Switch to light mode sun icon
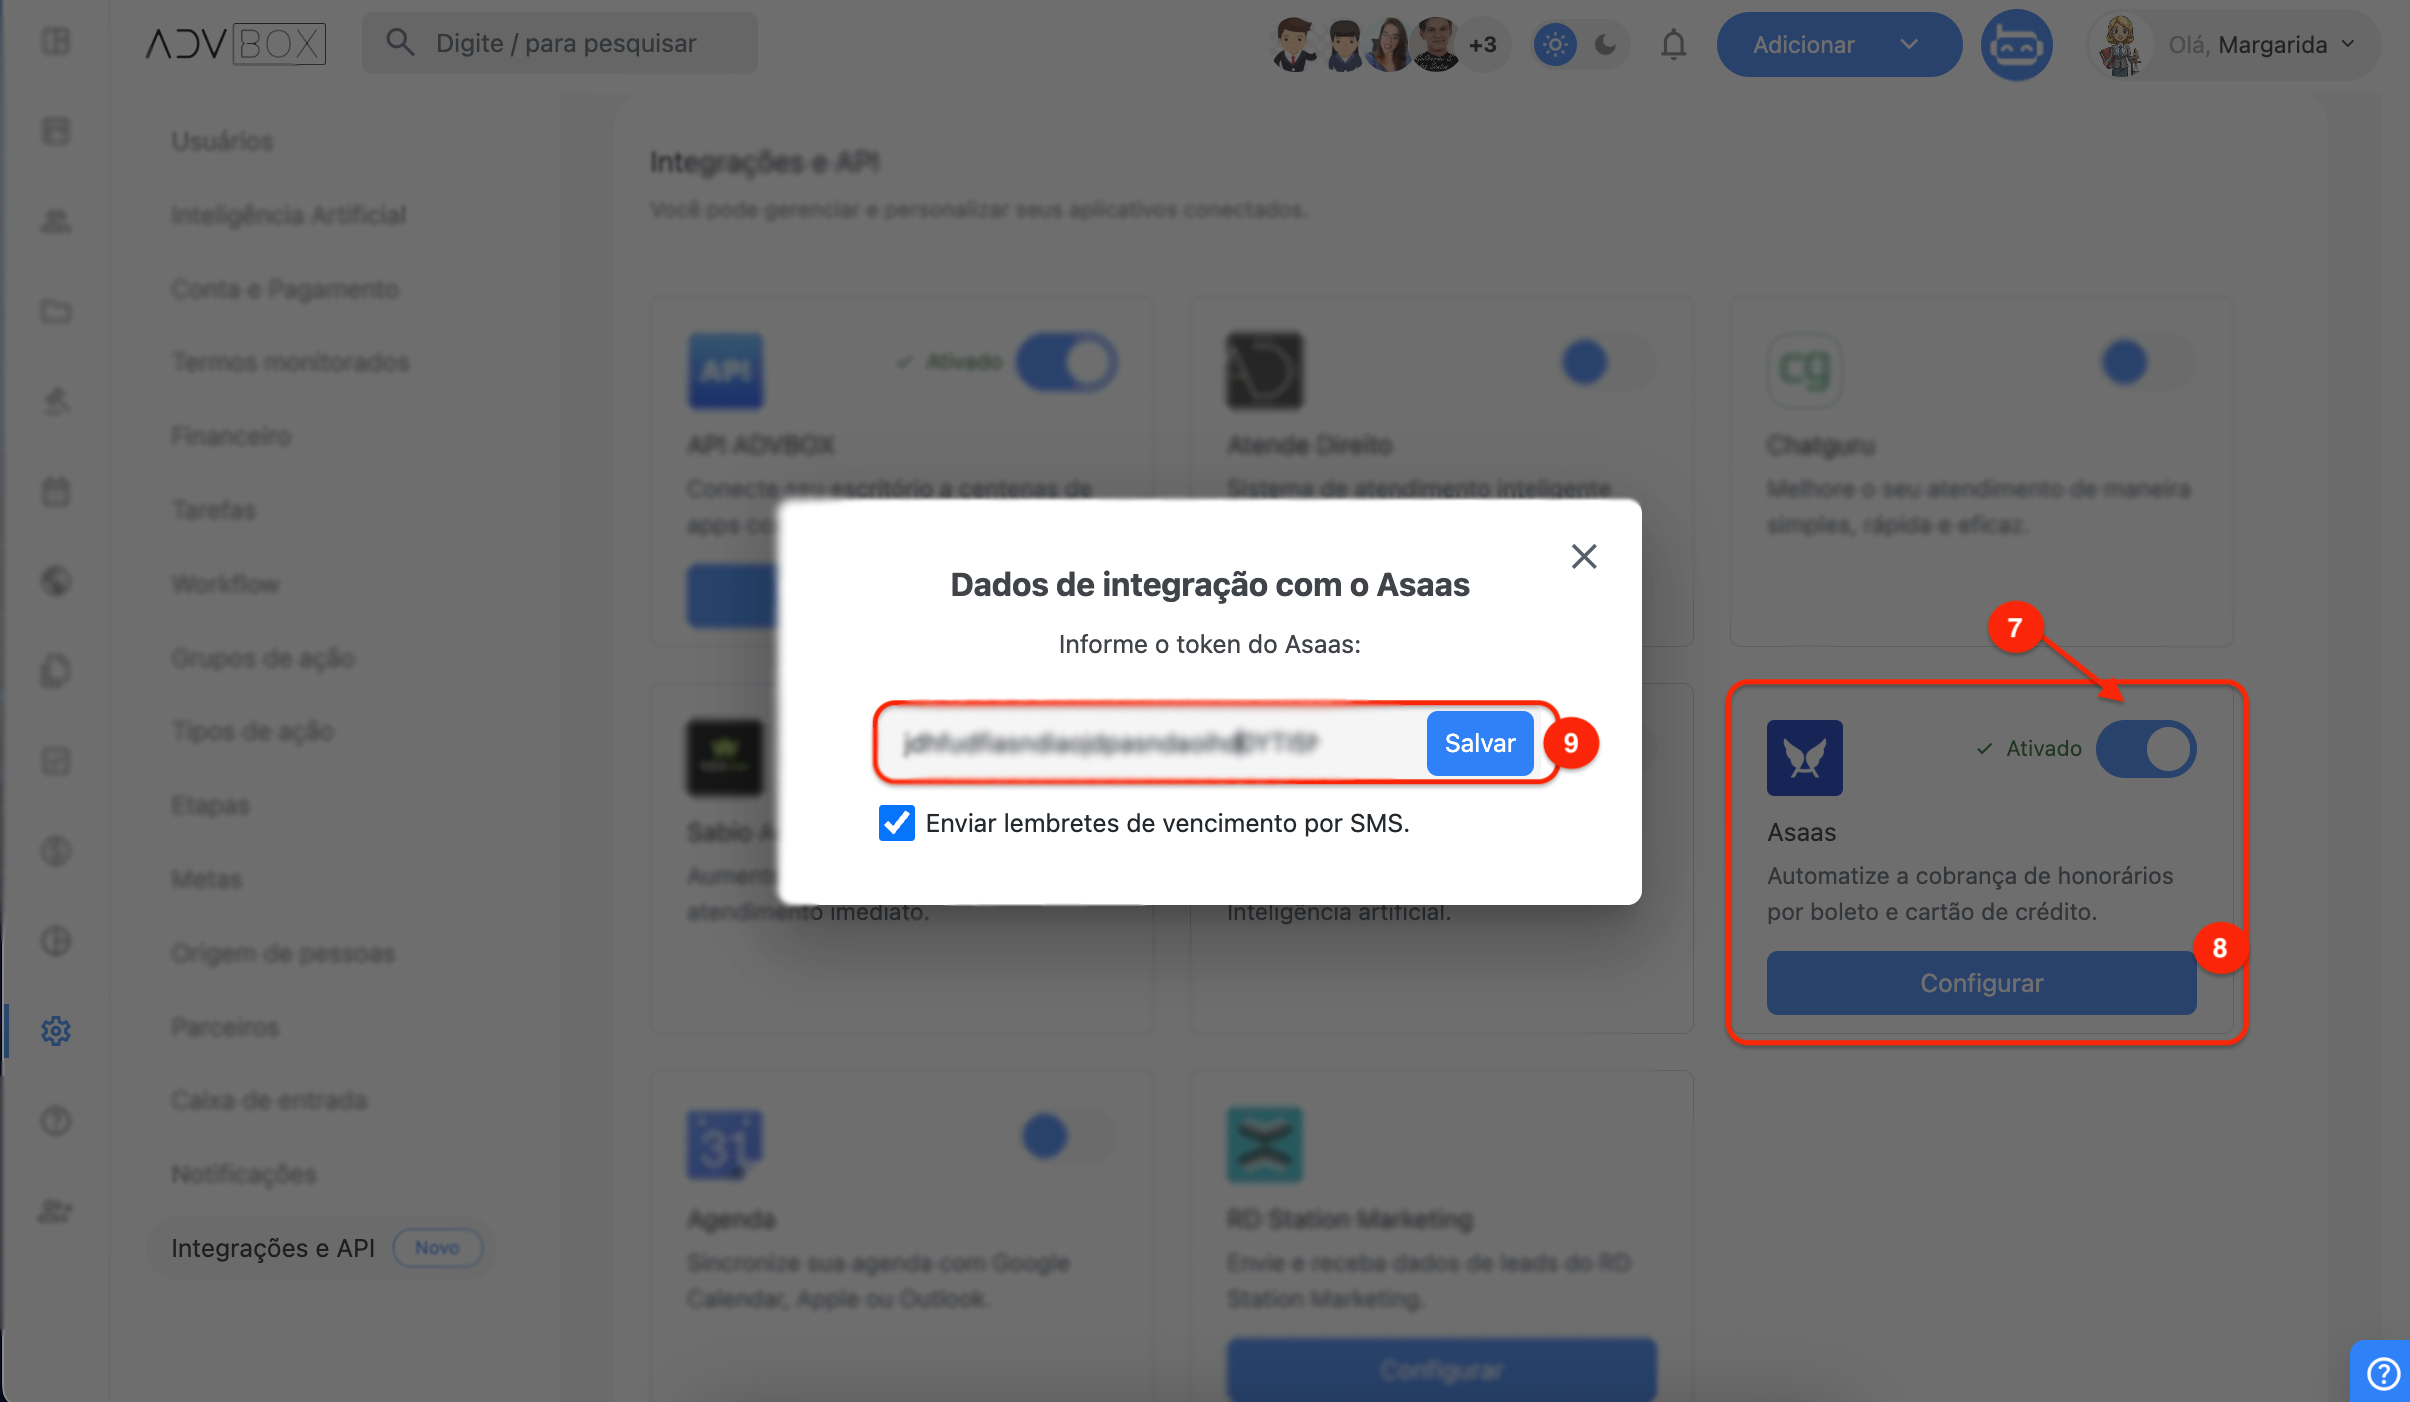 [1555, 45]
